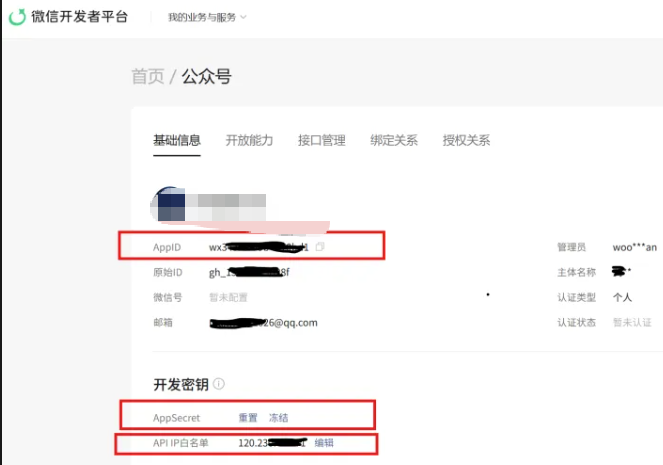Image resolution: width=663 pixels, height=465 pixels.
Task: Click the 管理员 label
Action: [x=572, y=247]
